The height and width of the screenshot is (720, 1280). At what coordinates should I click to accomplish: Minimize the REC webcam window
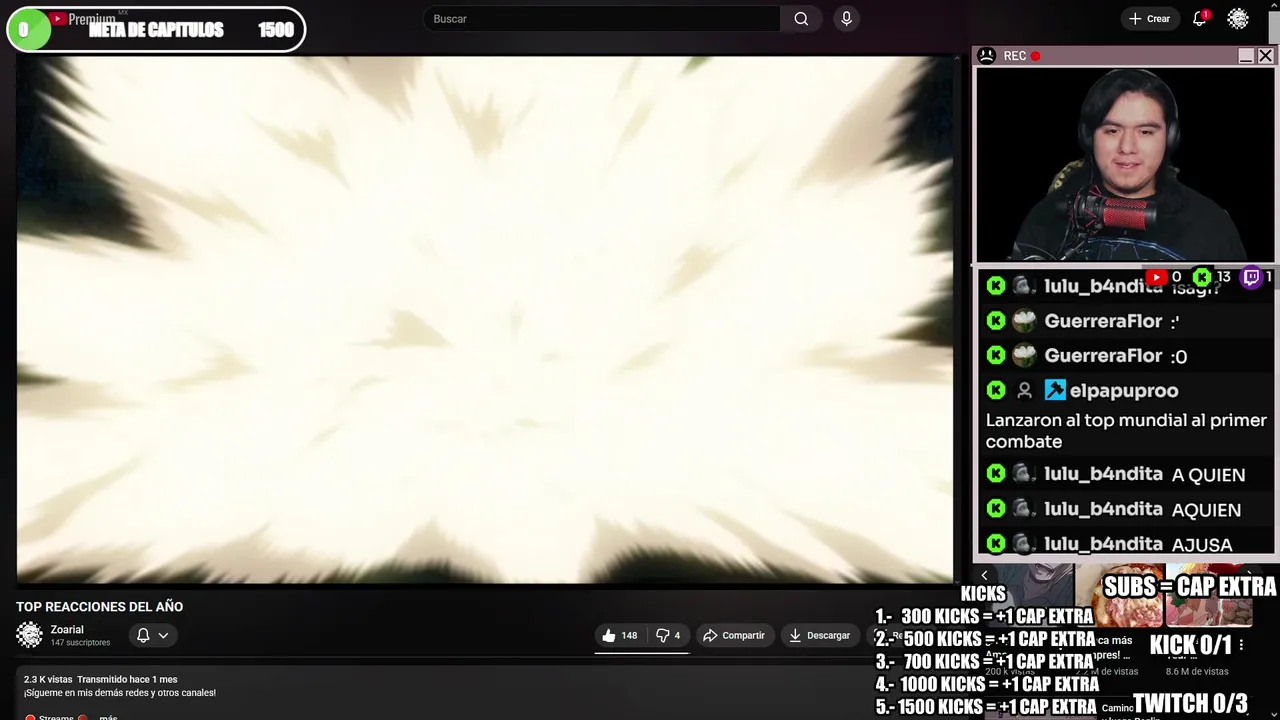coord(1245,56)
